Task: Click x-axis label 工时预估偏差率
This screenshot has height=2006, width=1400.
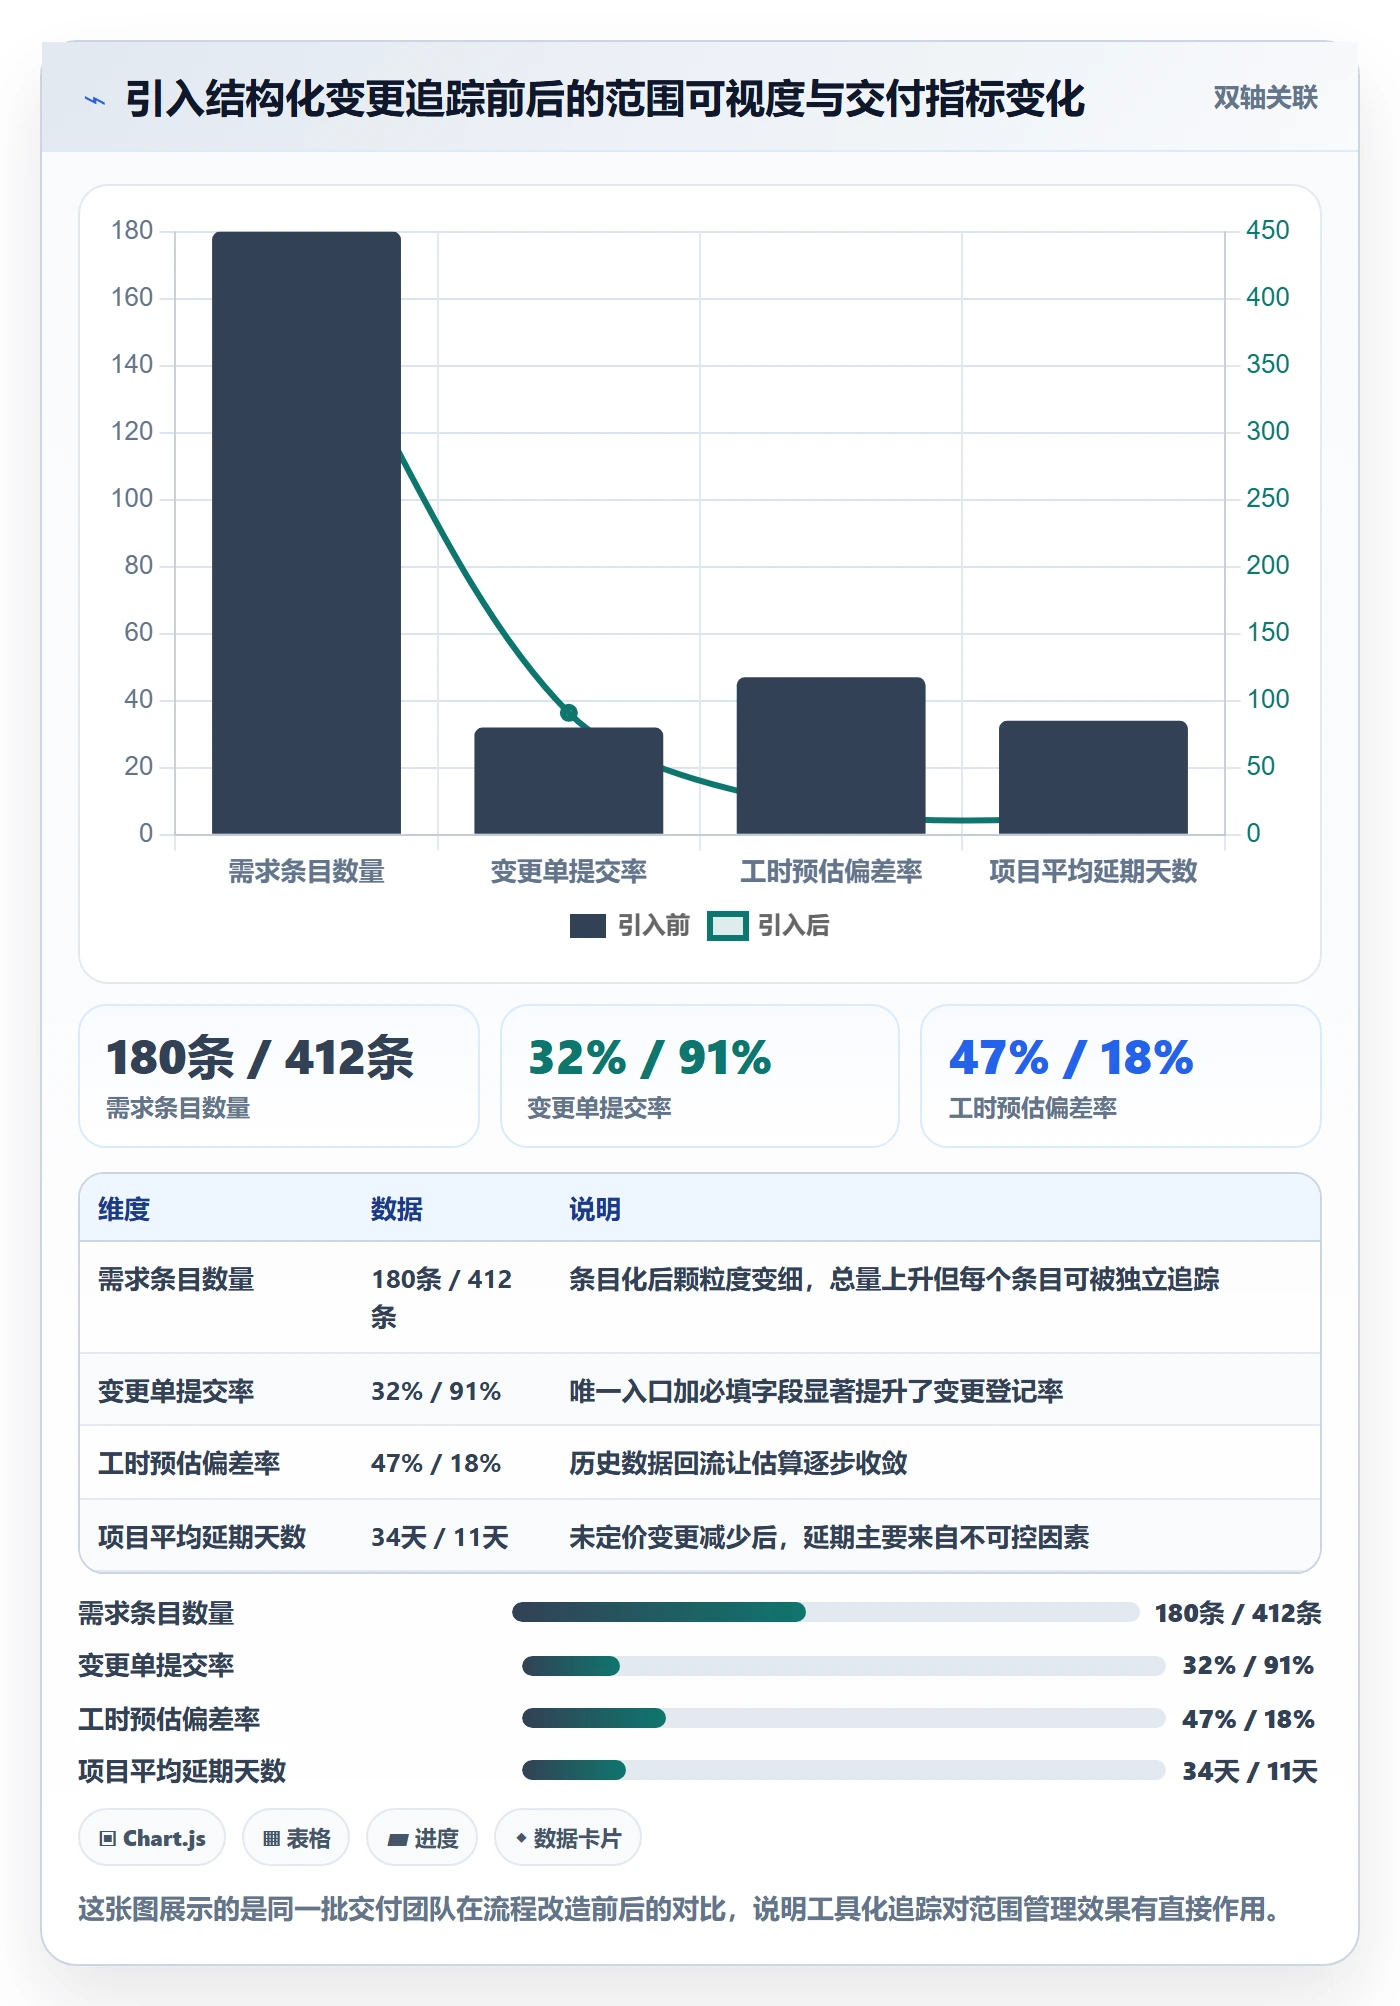Action: [x=831, y=871]
